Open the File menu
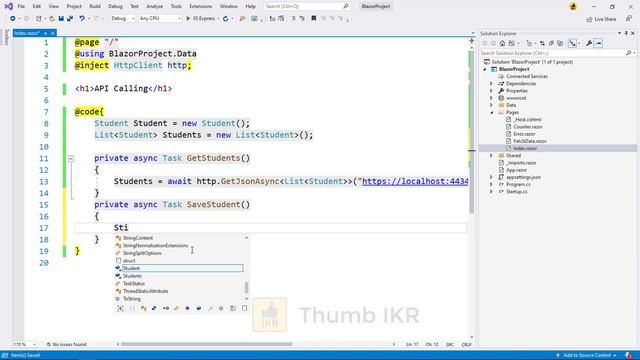The width and height of the screenshot is (640, 360). click(x=21, y=6)
